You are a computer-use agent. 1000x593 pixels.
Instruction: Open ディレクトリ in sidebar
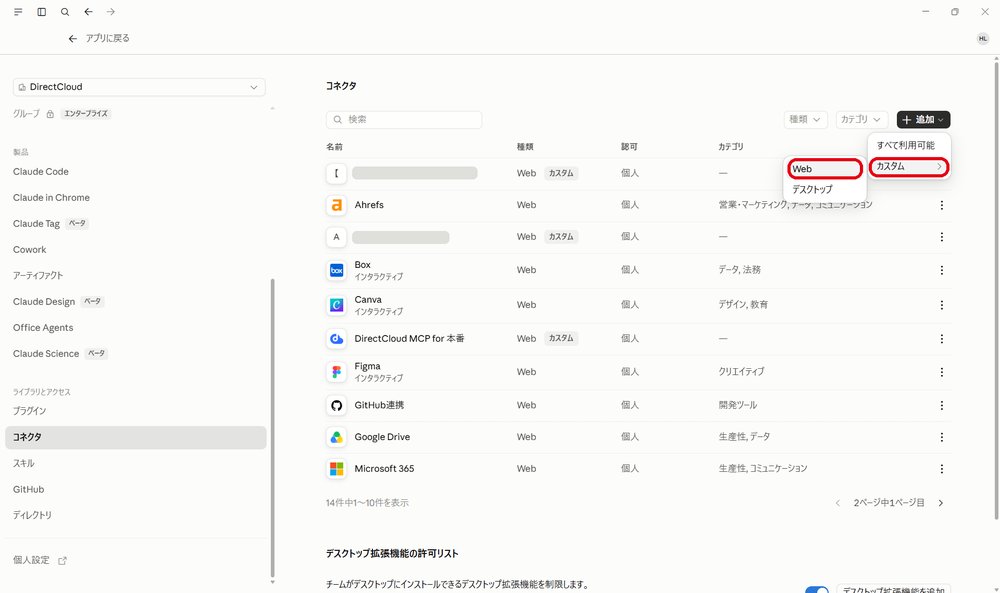point(32,515)
